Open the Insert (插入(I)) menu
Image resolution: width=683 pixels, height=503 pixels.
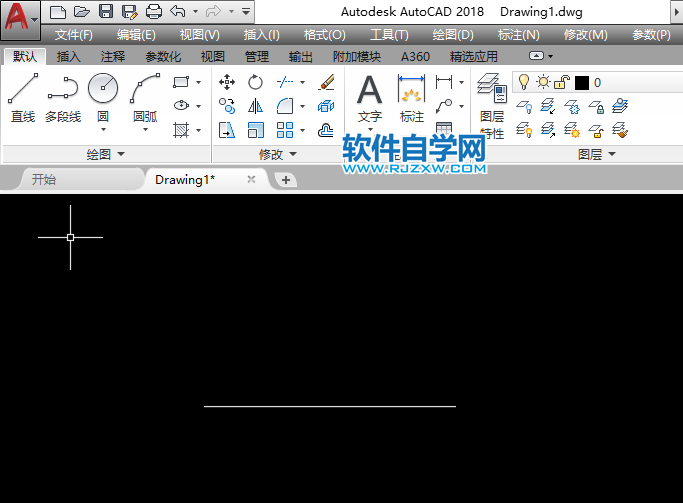[x=261, y=34]
